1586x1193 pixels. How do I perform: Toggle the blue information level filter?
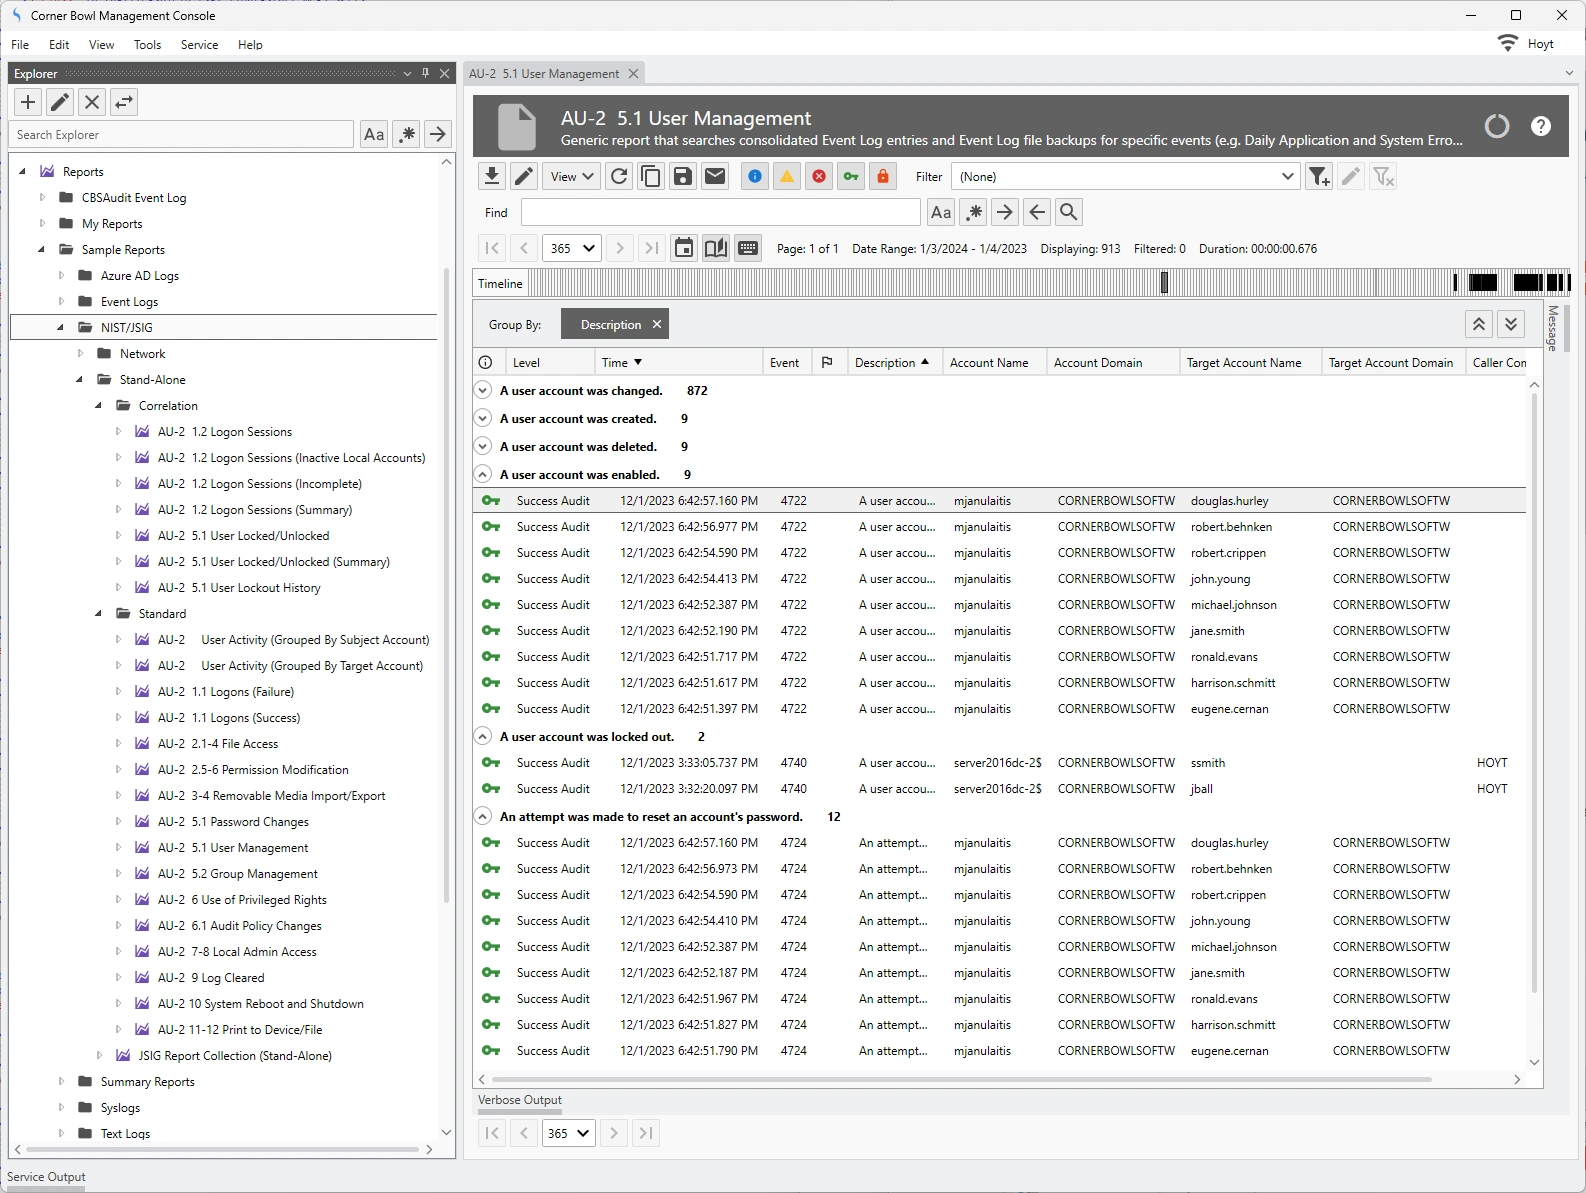point(755,177)
